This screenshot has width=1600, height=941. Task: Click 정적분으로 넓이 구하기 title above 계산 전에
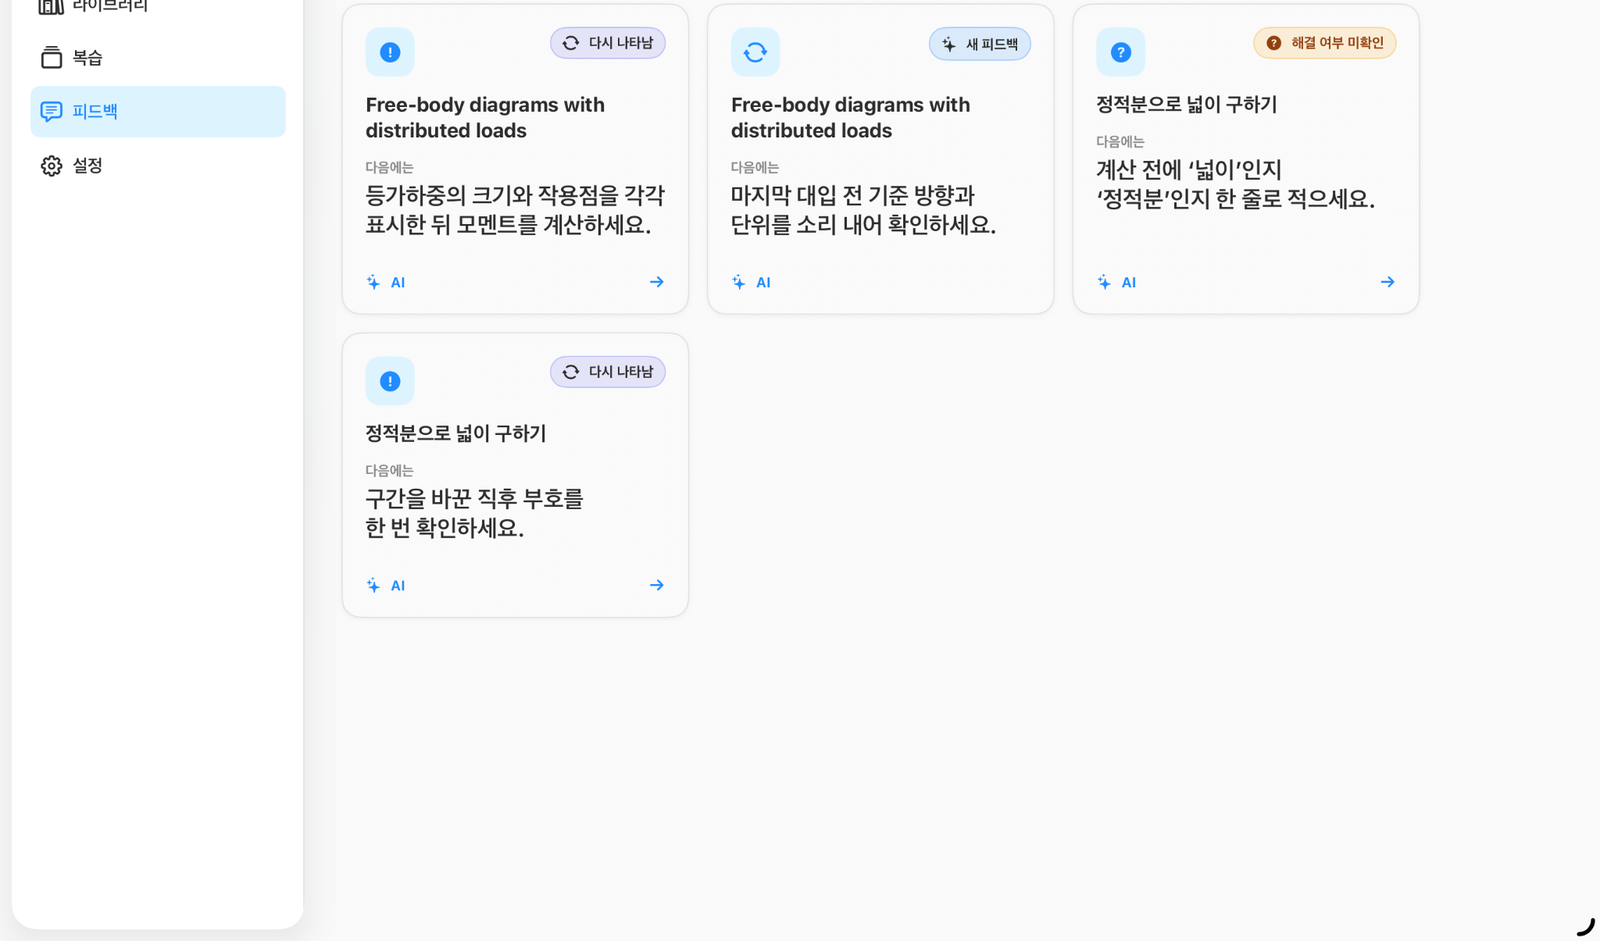1187,104
